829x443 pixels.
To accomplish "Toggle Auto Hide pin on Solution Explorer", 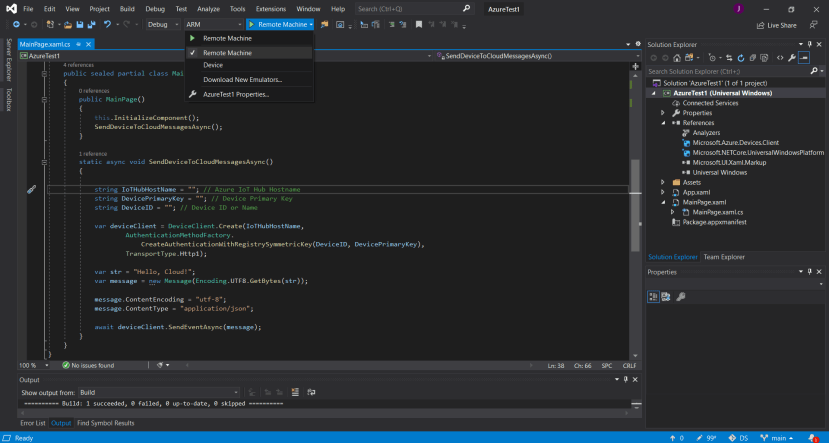I will tap(810, 44).
